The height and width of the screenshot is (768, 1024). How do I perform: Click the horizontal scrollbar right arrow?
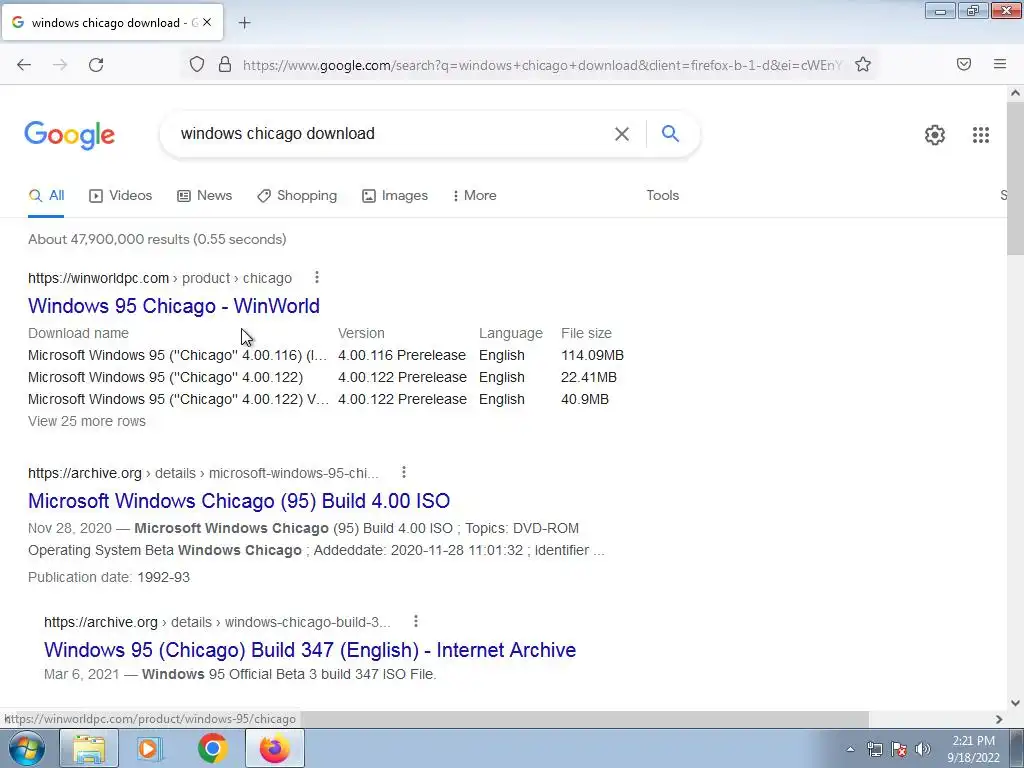point(999,719)
